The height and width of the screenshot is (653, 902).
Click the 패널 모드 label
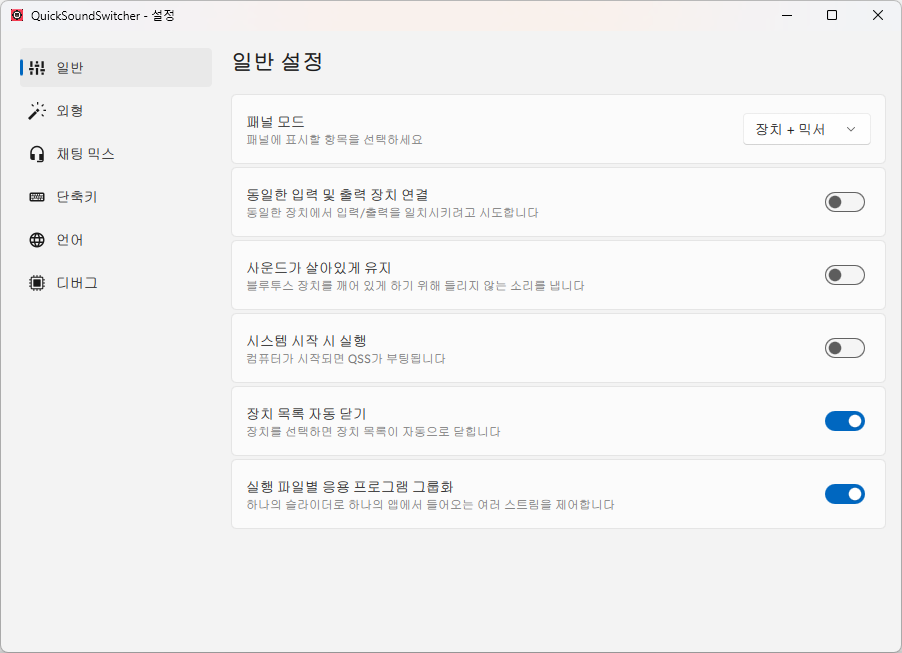pos(276,122)
